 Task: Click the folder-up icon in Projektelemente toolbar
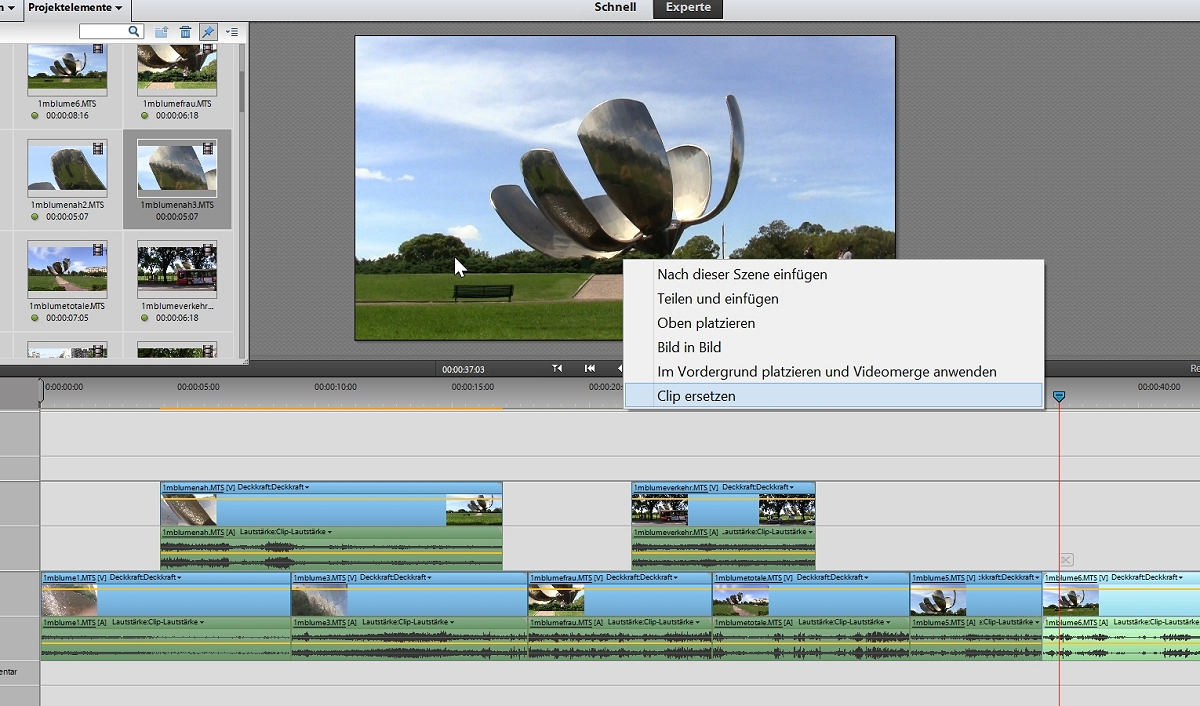point(162,32)
